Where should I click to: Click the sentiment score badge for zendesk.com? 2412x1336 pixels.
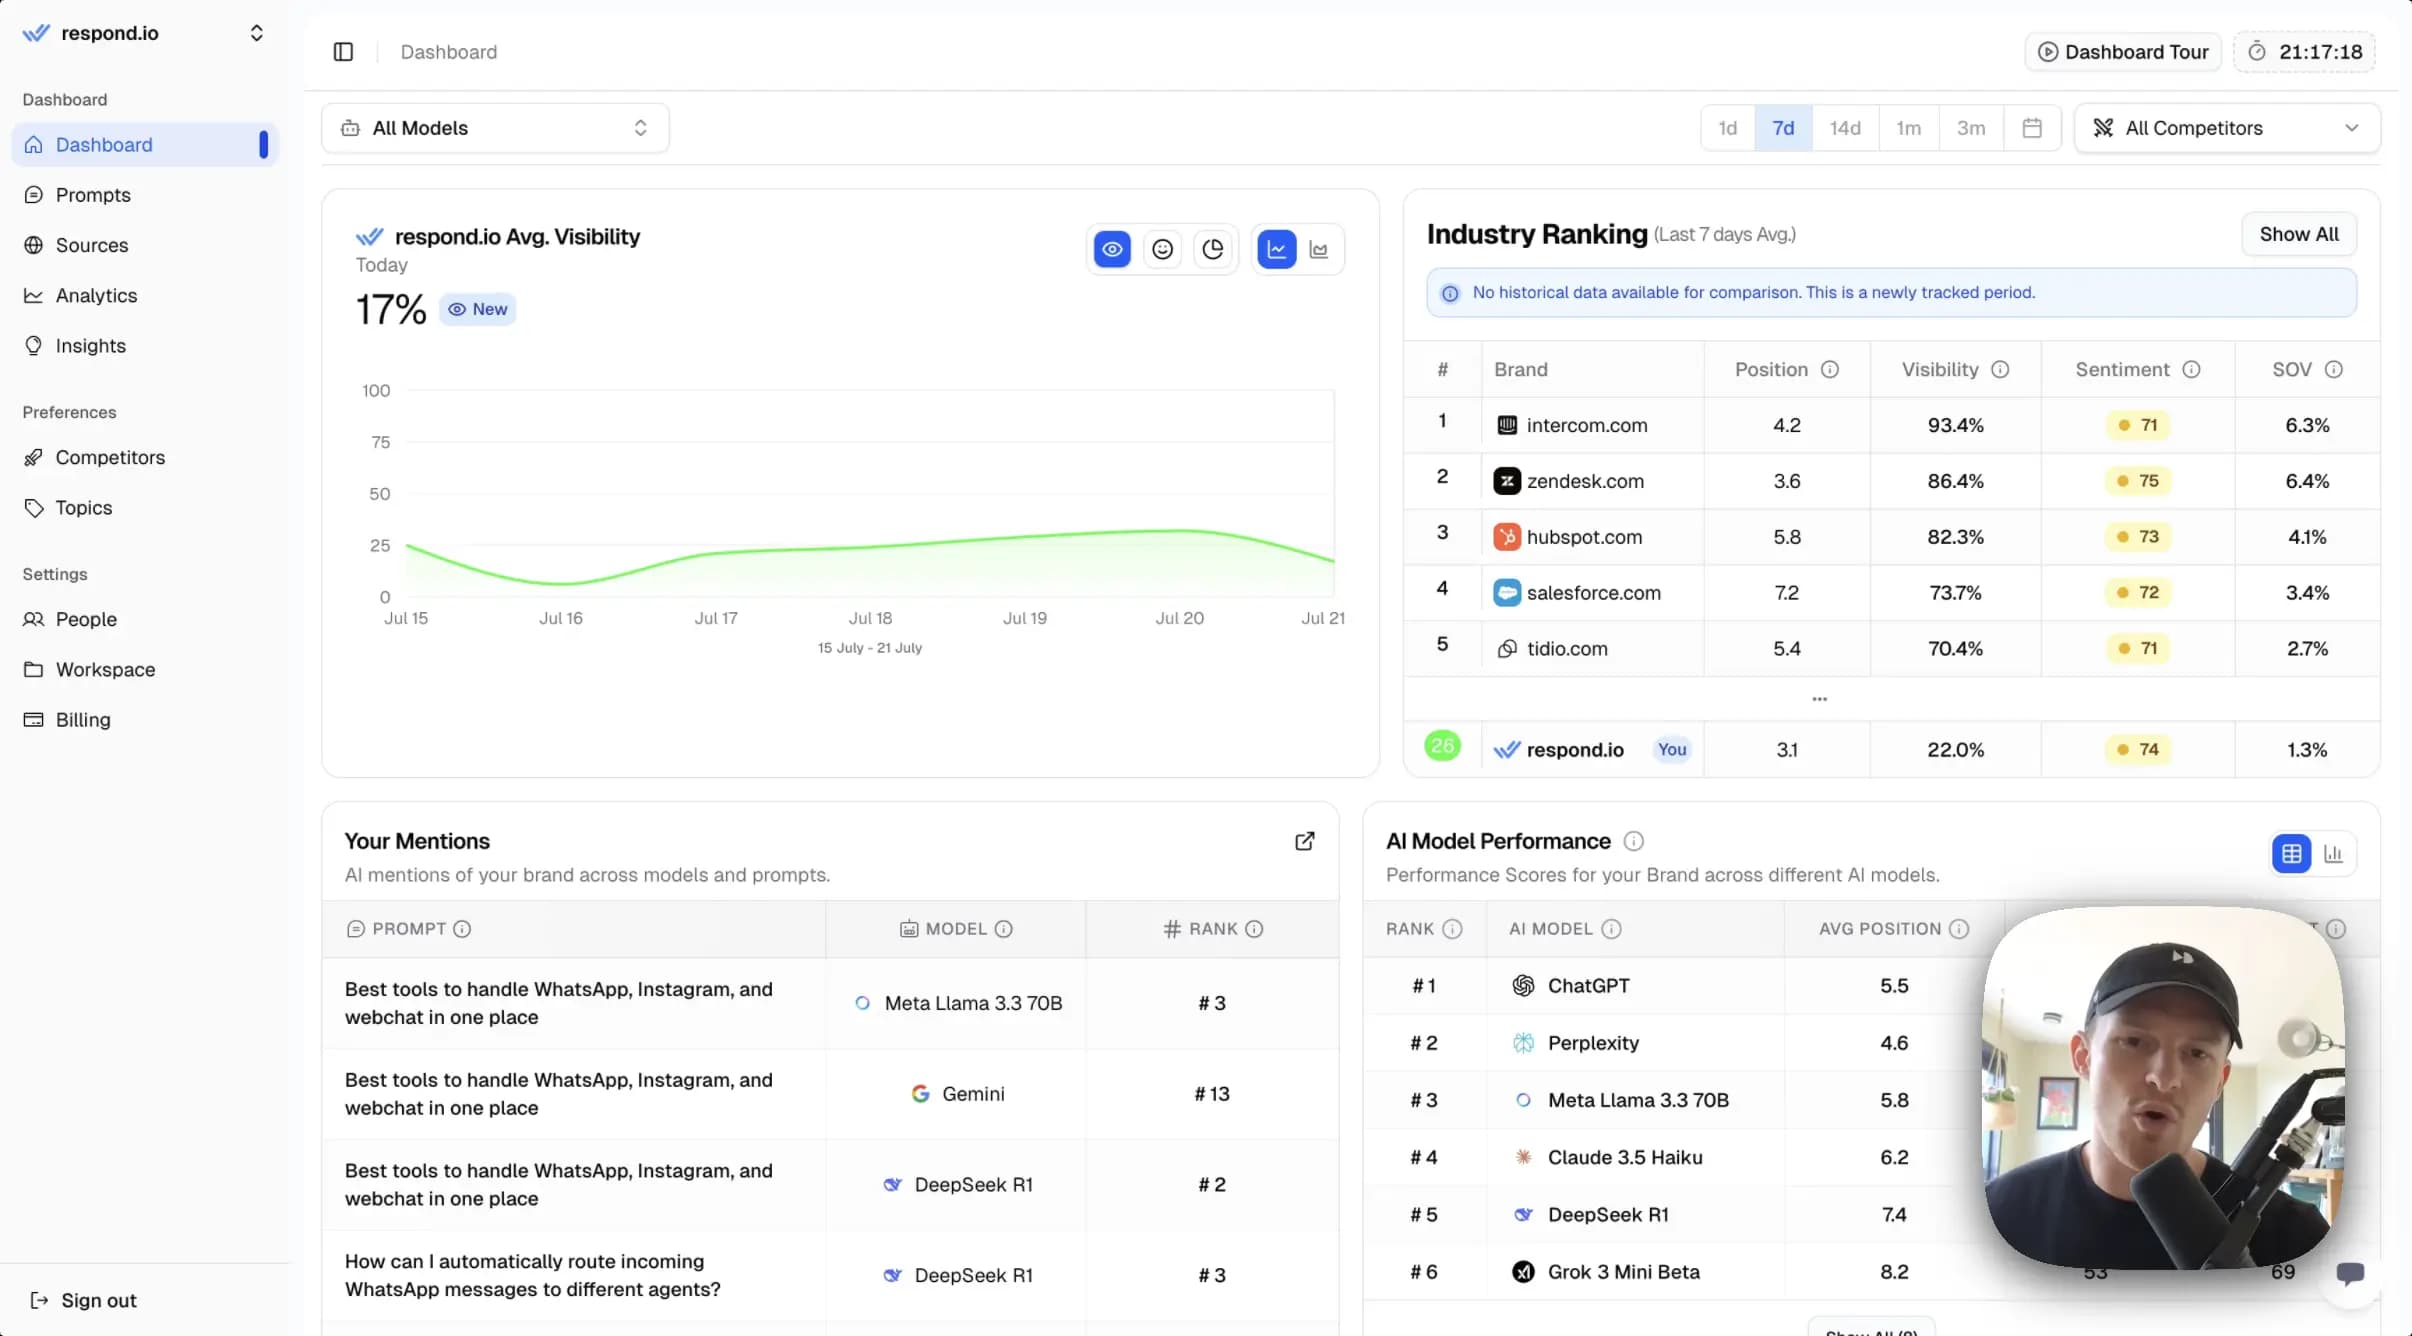coord(2137,481)
